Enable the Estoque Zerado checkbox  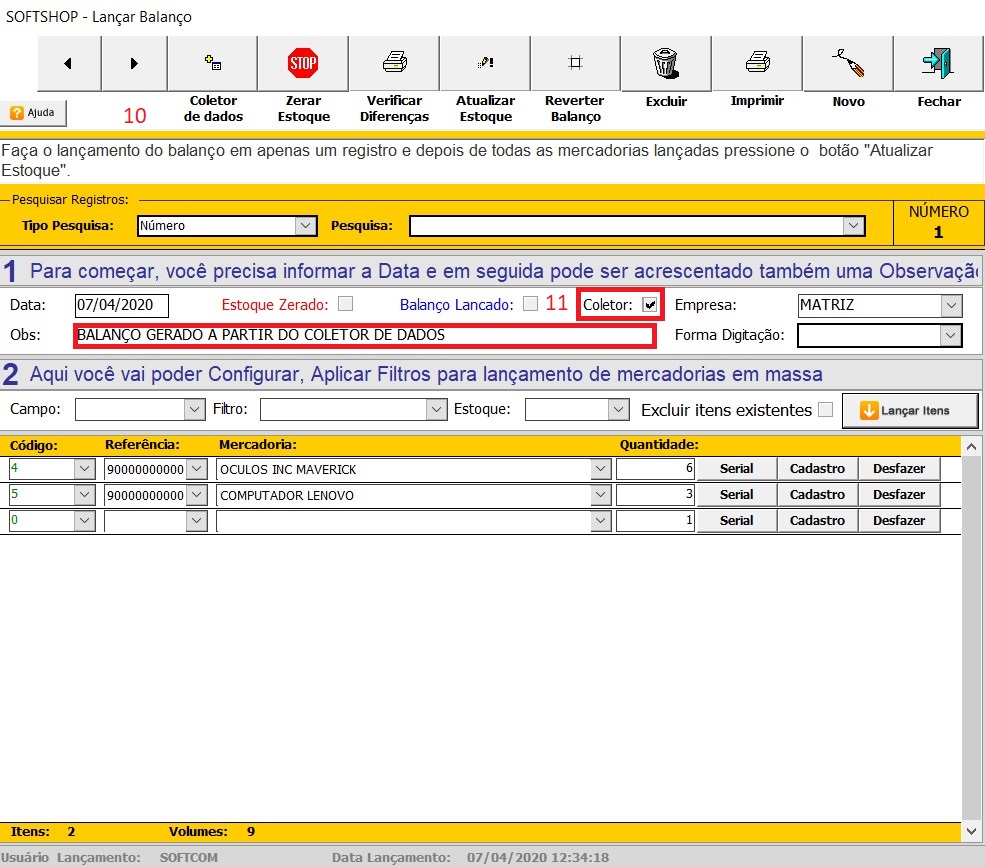point(345,304)
